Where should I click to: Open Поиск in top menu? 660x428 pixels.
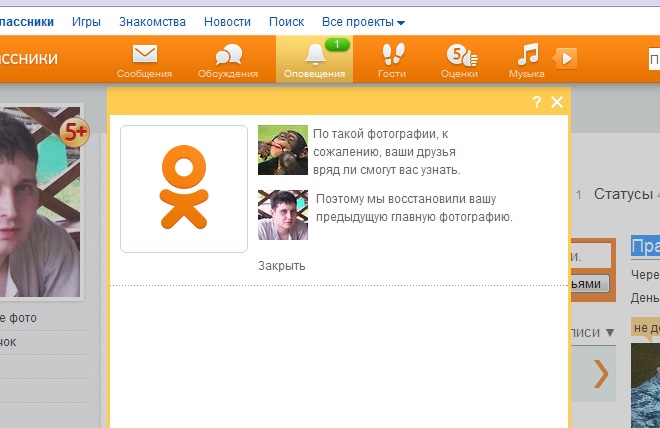tap(287, 21)
